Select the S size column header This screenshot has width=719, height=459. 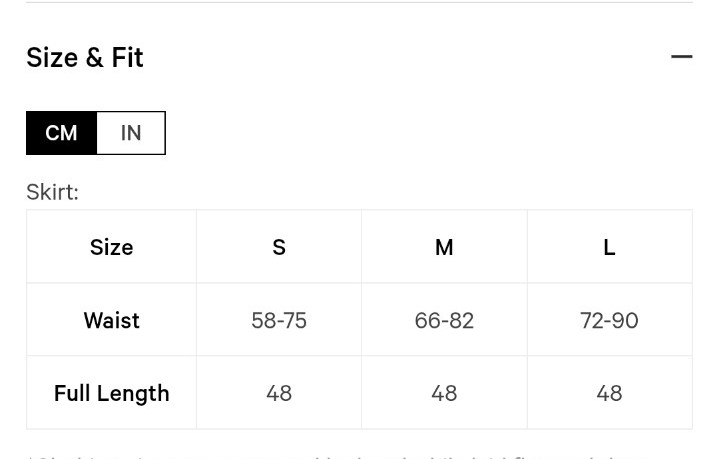[279, 247]
